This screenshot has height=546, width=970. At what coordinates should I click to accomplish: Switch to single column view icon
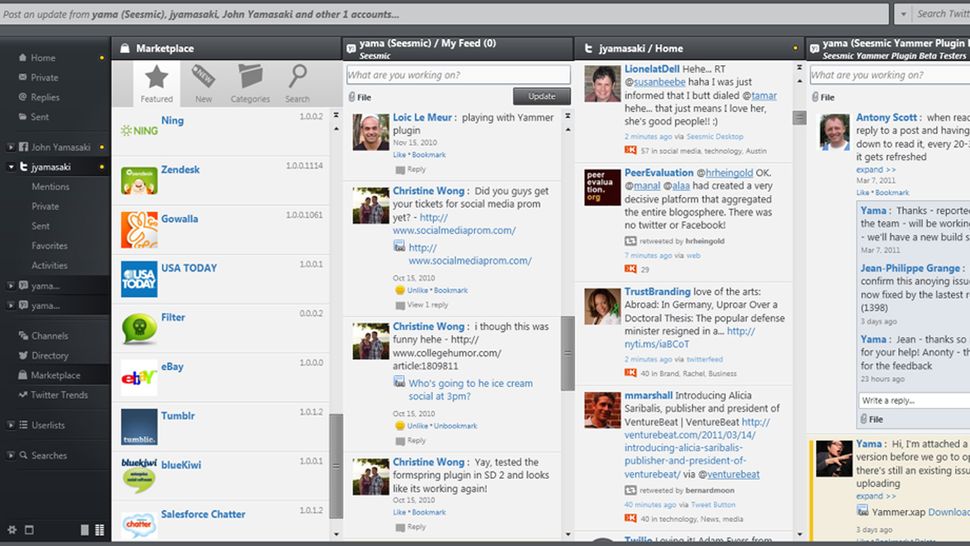coord(85,530)
